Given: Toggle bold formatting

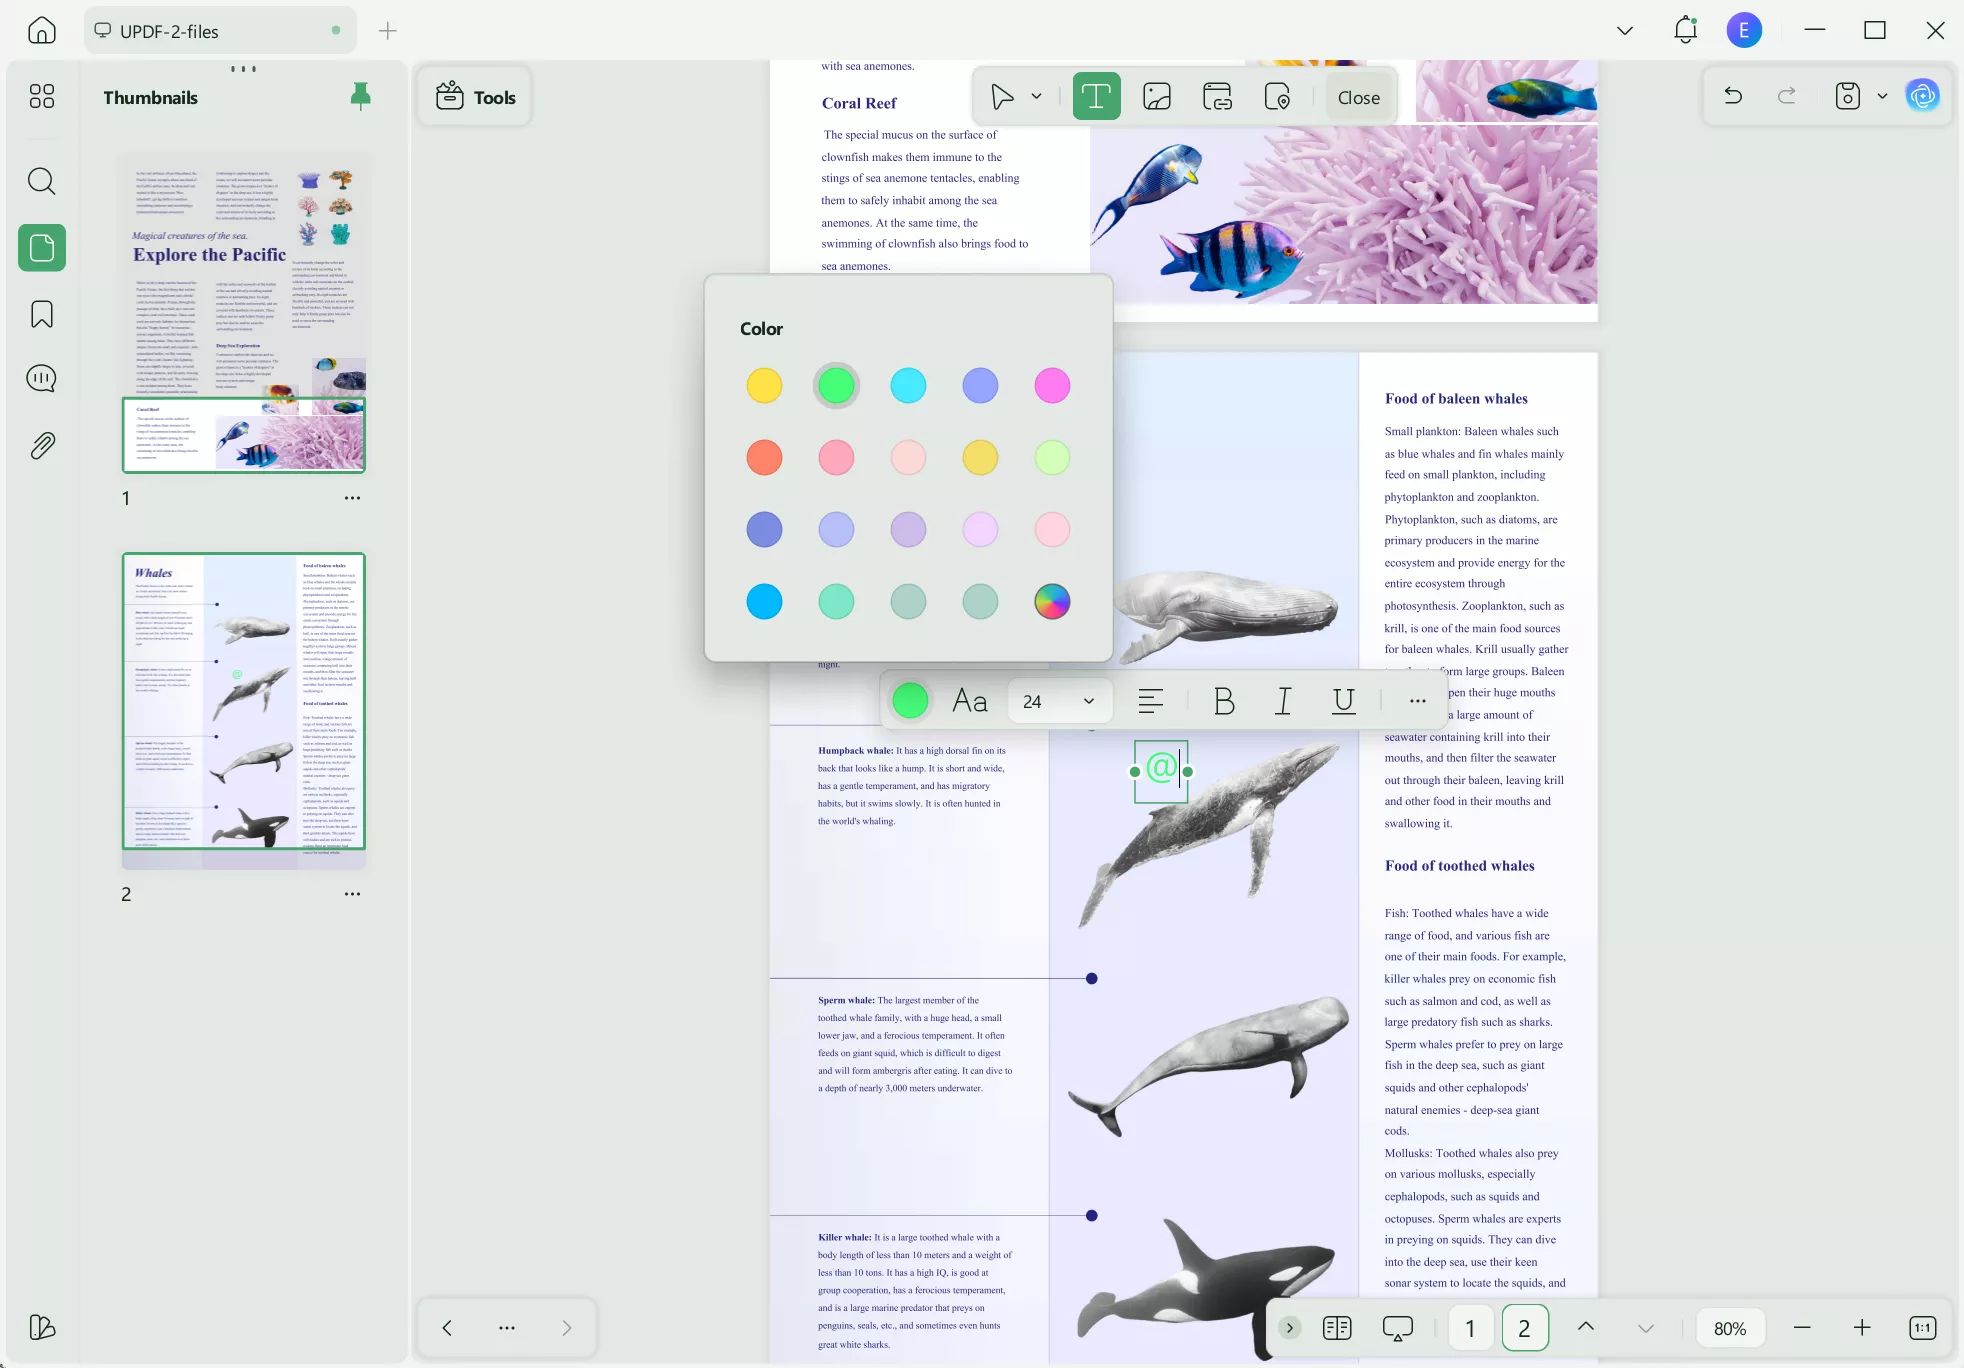Looking at the screenshot, I should click(1223, 701).
